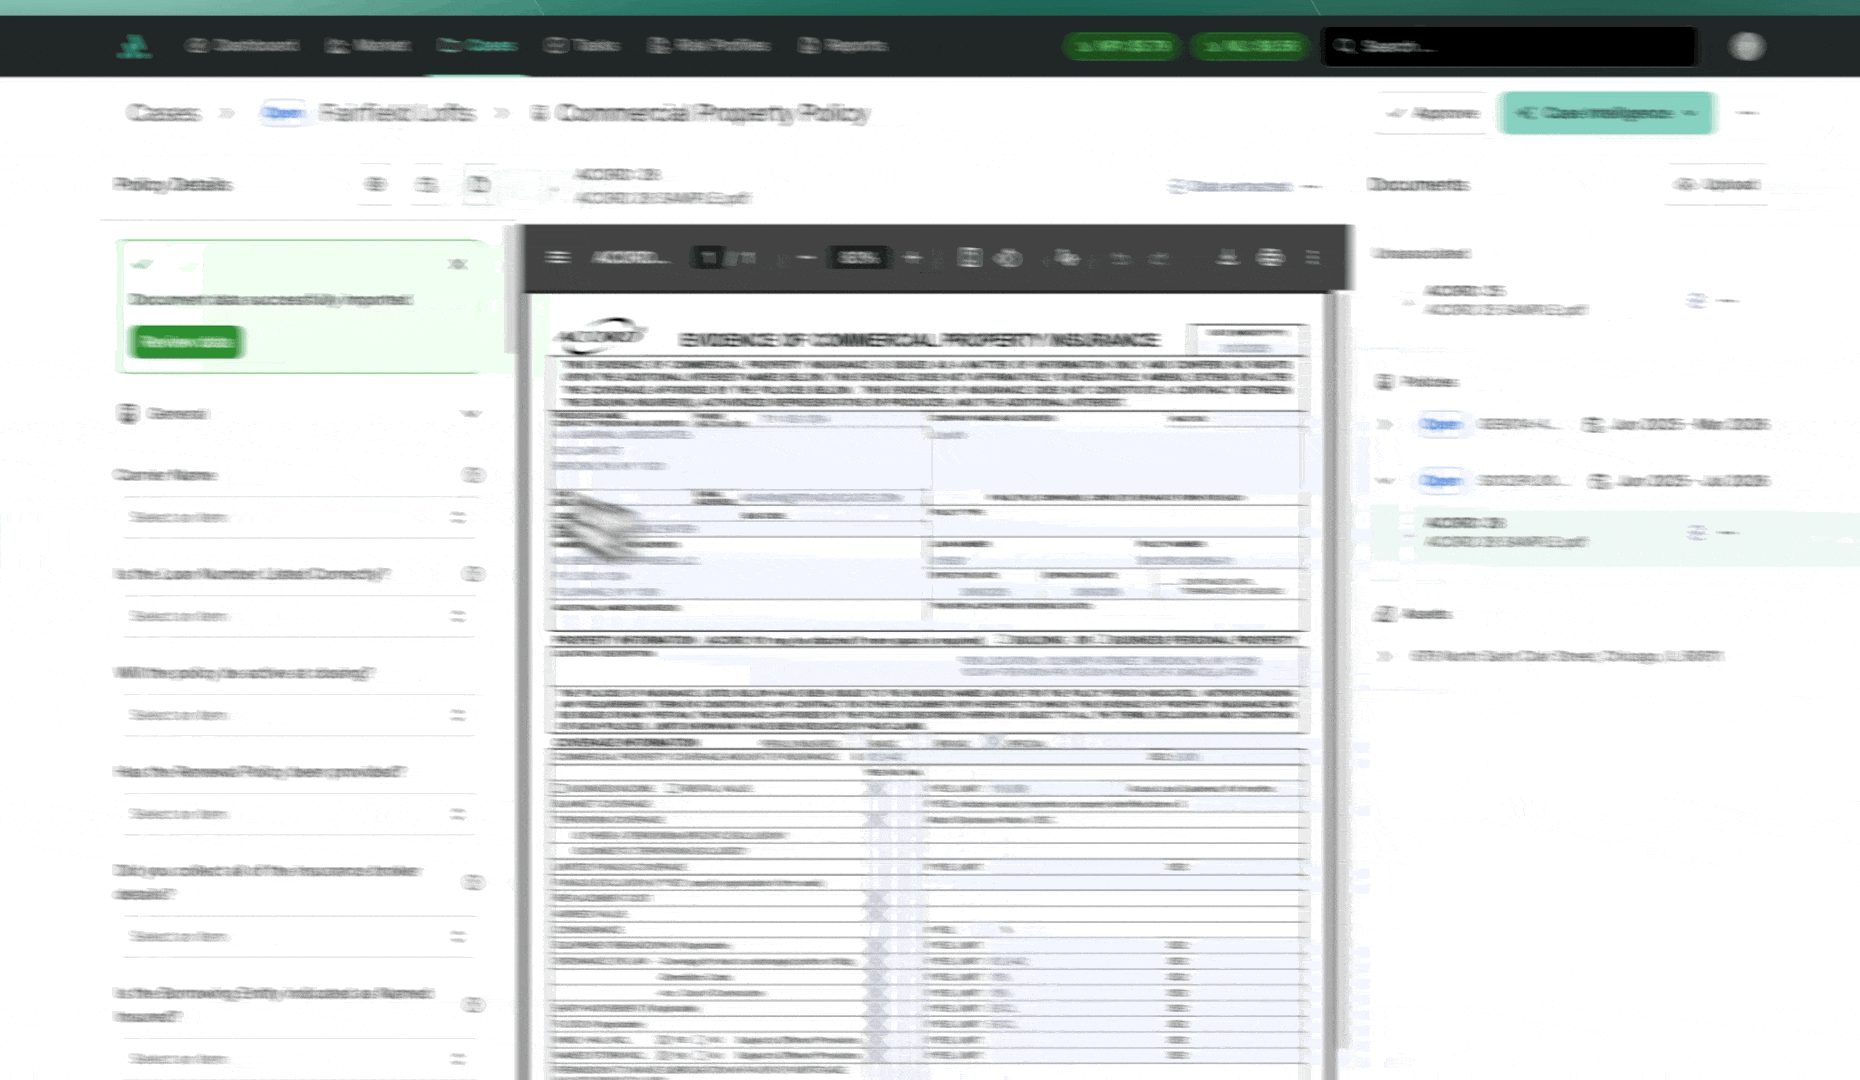Print the PDF document
Screen dimensions: 1860x1080
point(1270,258)
